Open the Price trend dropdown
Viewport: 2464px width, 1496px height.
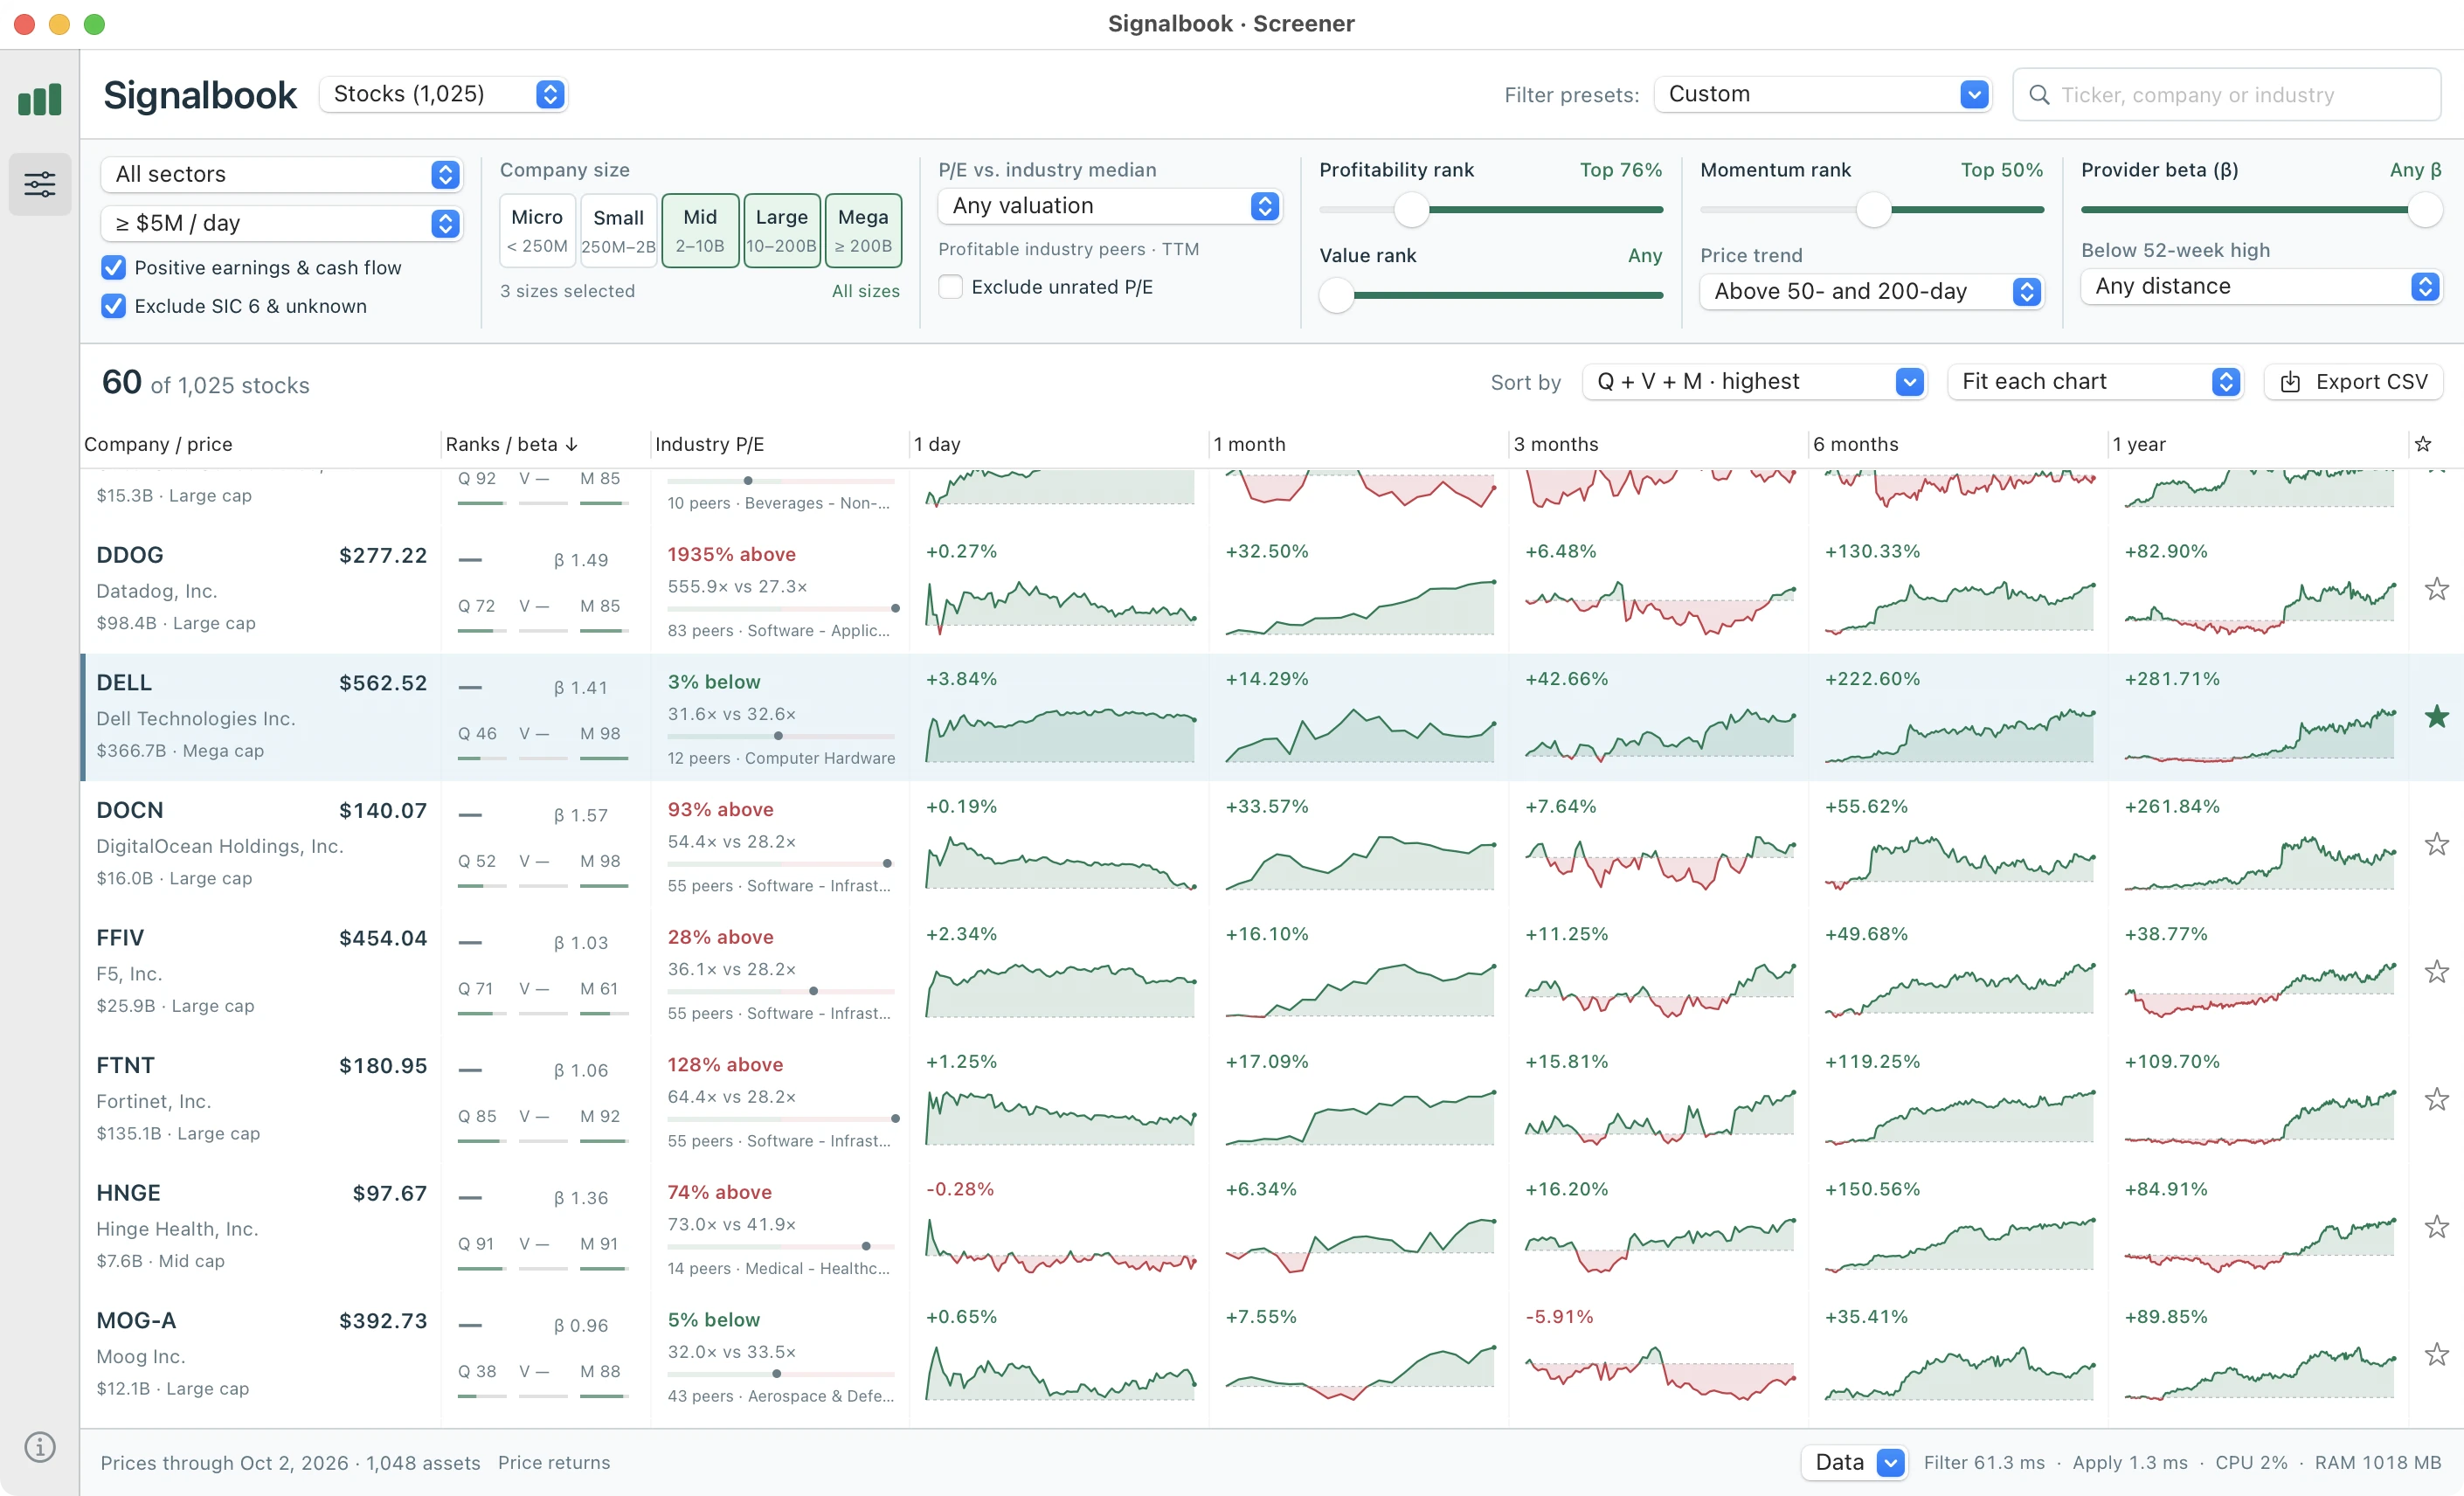click(x=1871, y=291)
